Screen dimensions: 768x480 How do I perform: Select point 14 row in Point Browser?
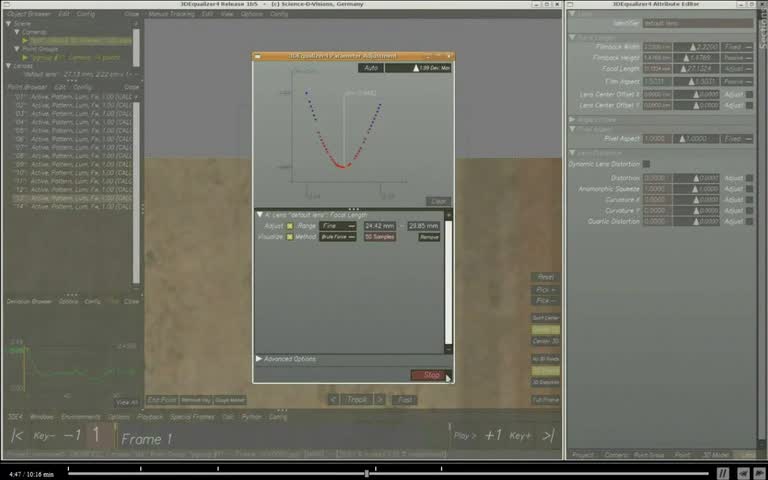click(x=72, y=207)
